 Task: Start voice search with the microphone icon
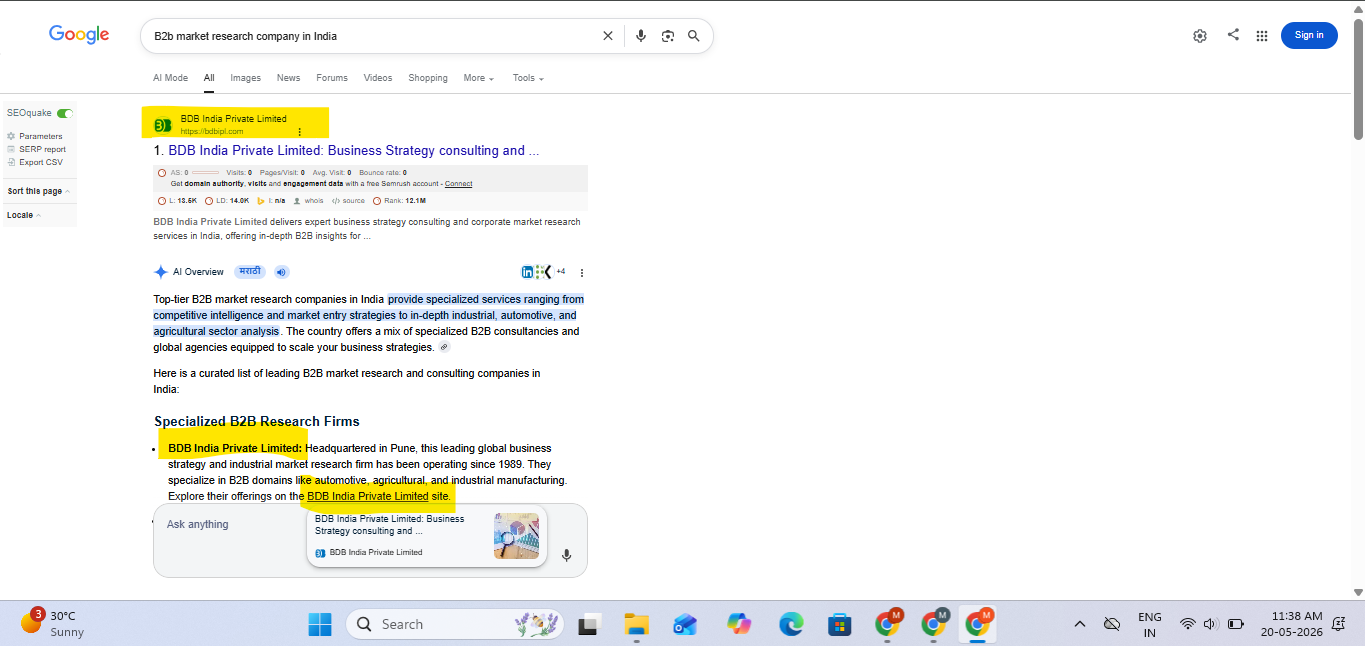coord(641,36)
